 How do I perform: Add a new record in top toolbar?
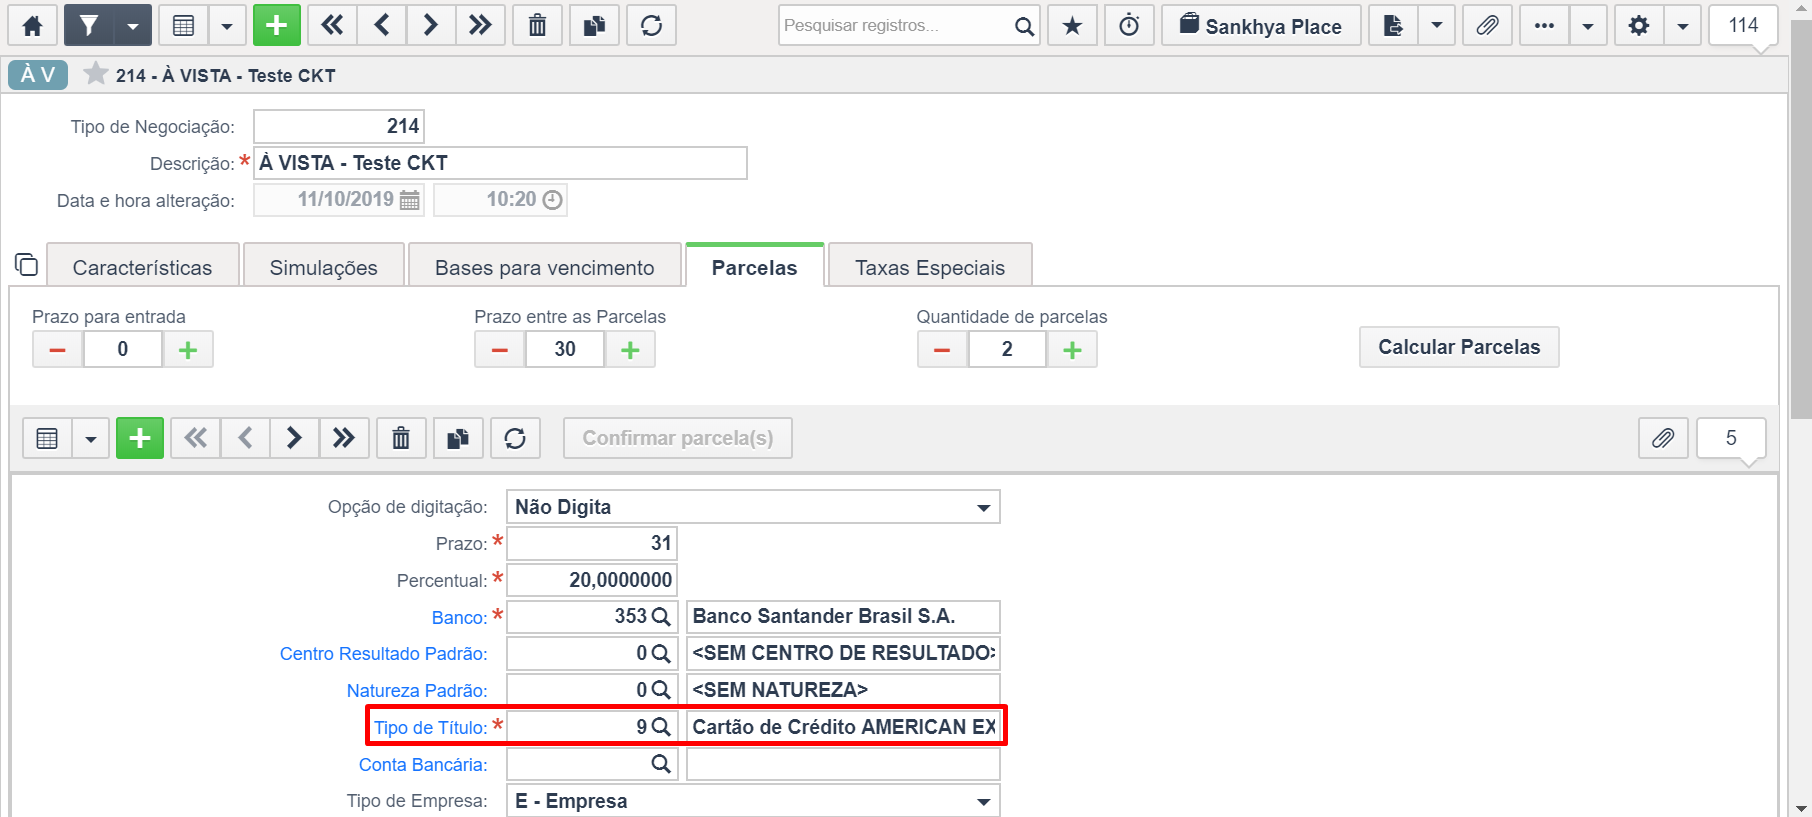[x=277, y=25]
